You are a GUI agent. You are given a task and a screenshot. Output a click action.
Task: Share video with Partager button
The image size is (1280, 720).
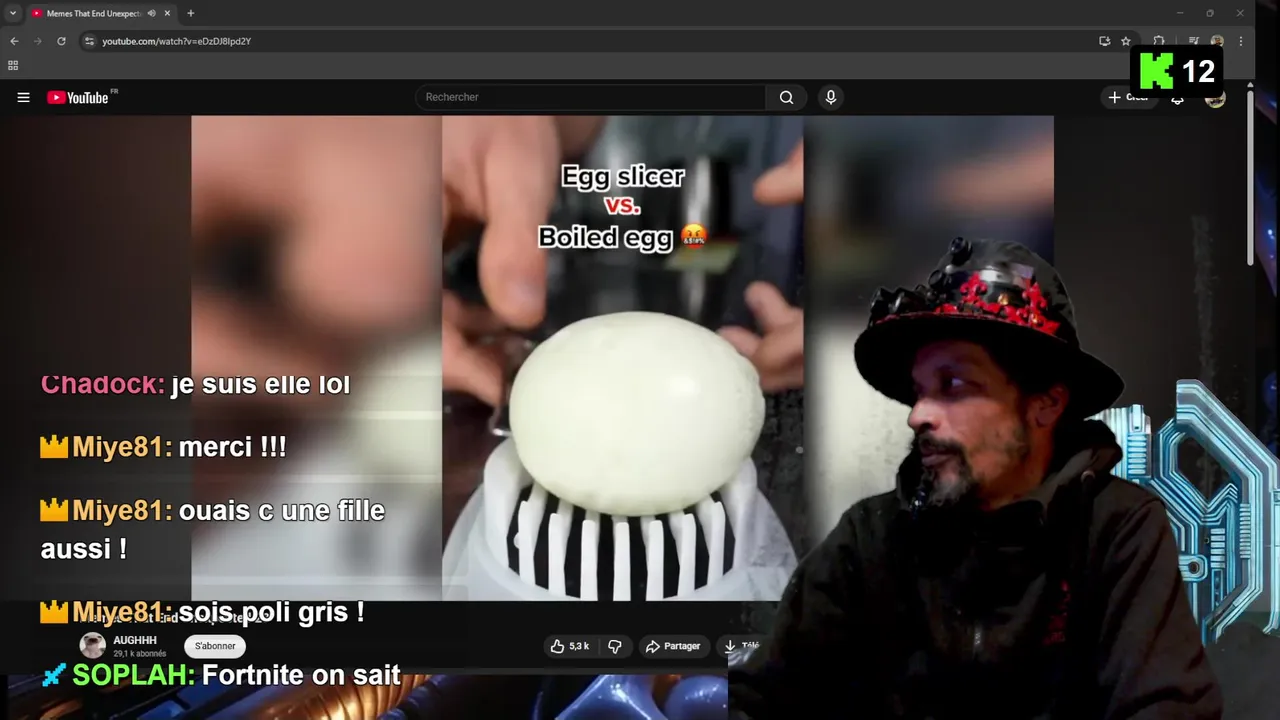click(x=673, y=646)
